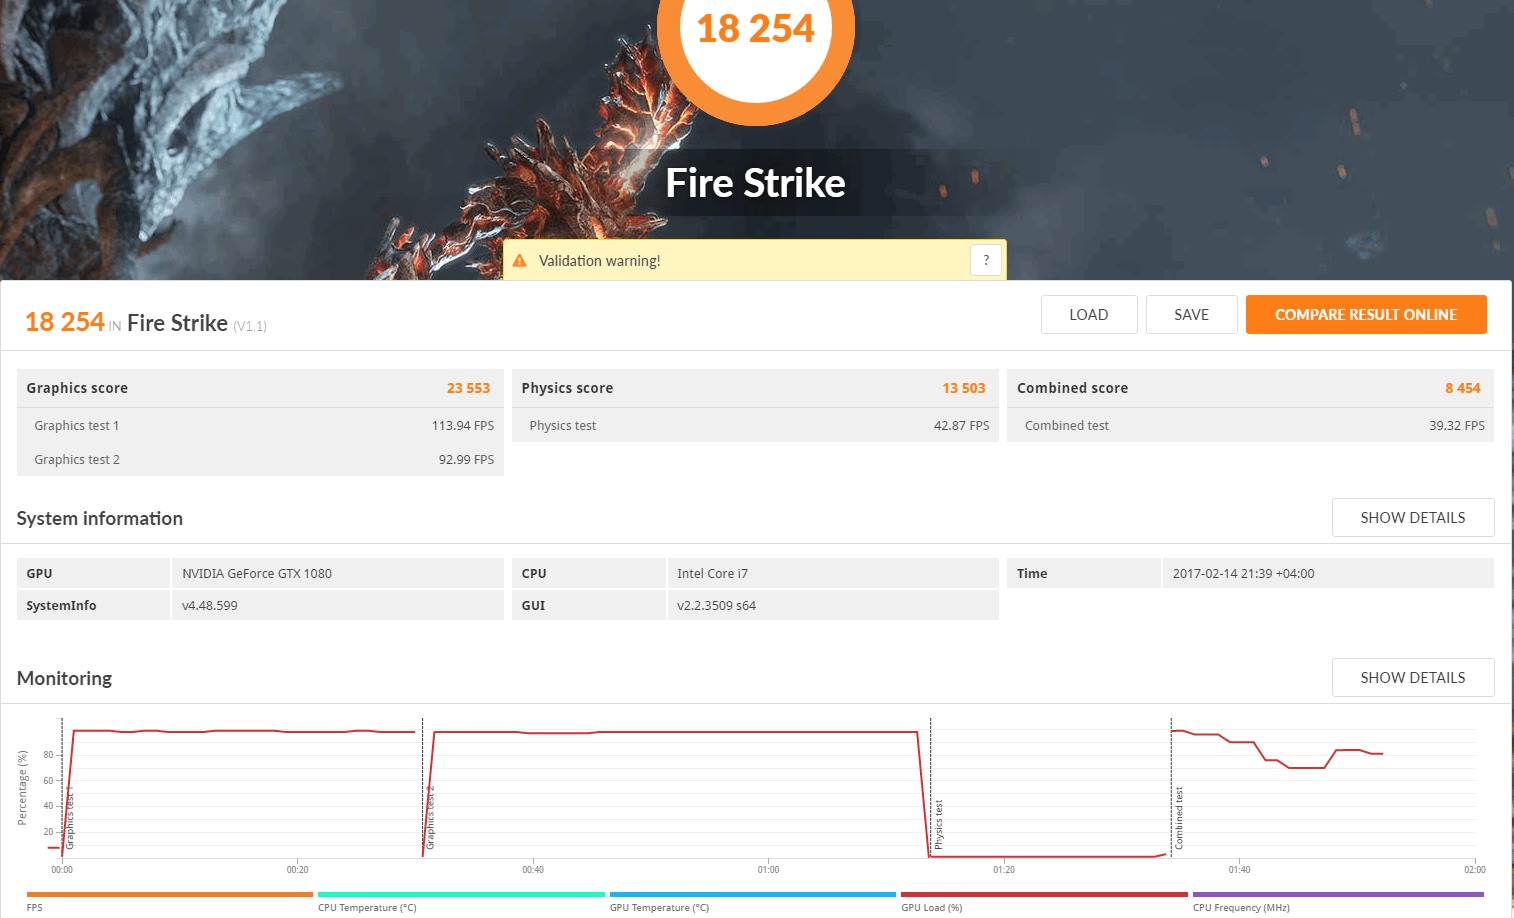Click the 01:00 tick on the time axis
The image size is (1514, 918).
click(x=769, y=870)
